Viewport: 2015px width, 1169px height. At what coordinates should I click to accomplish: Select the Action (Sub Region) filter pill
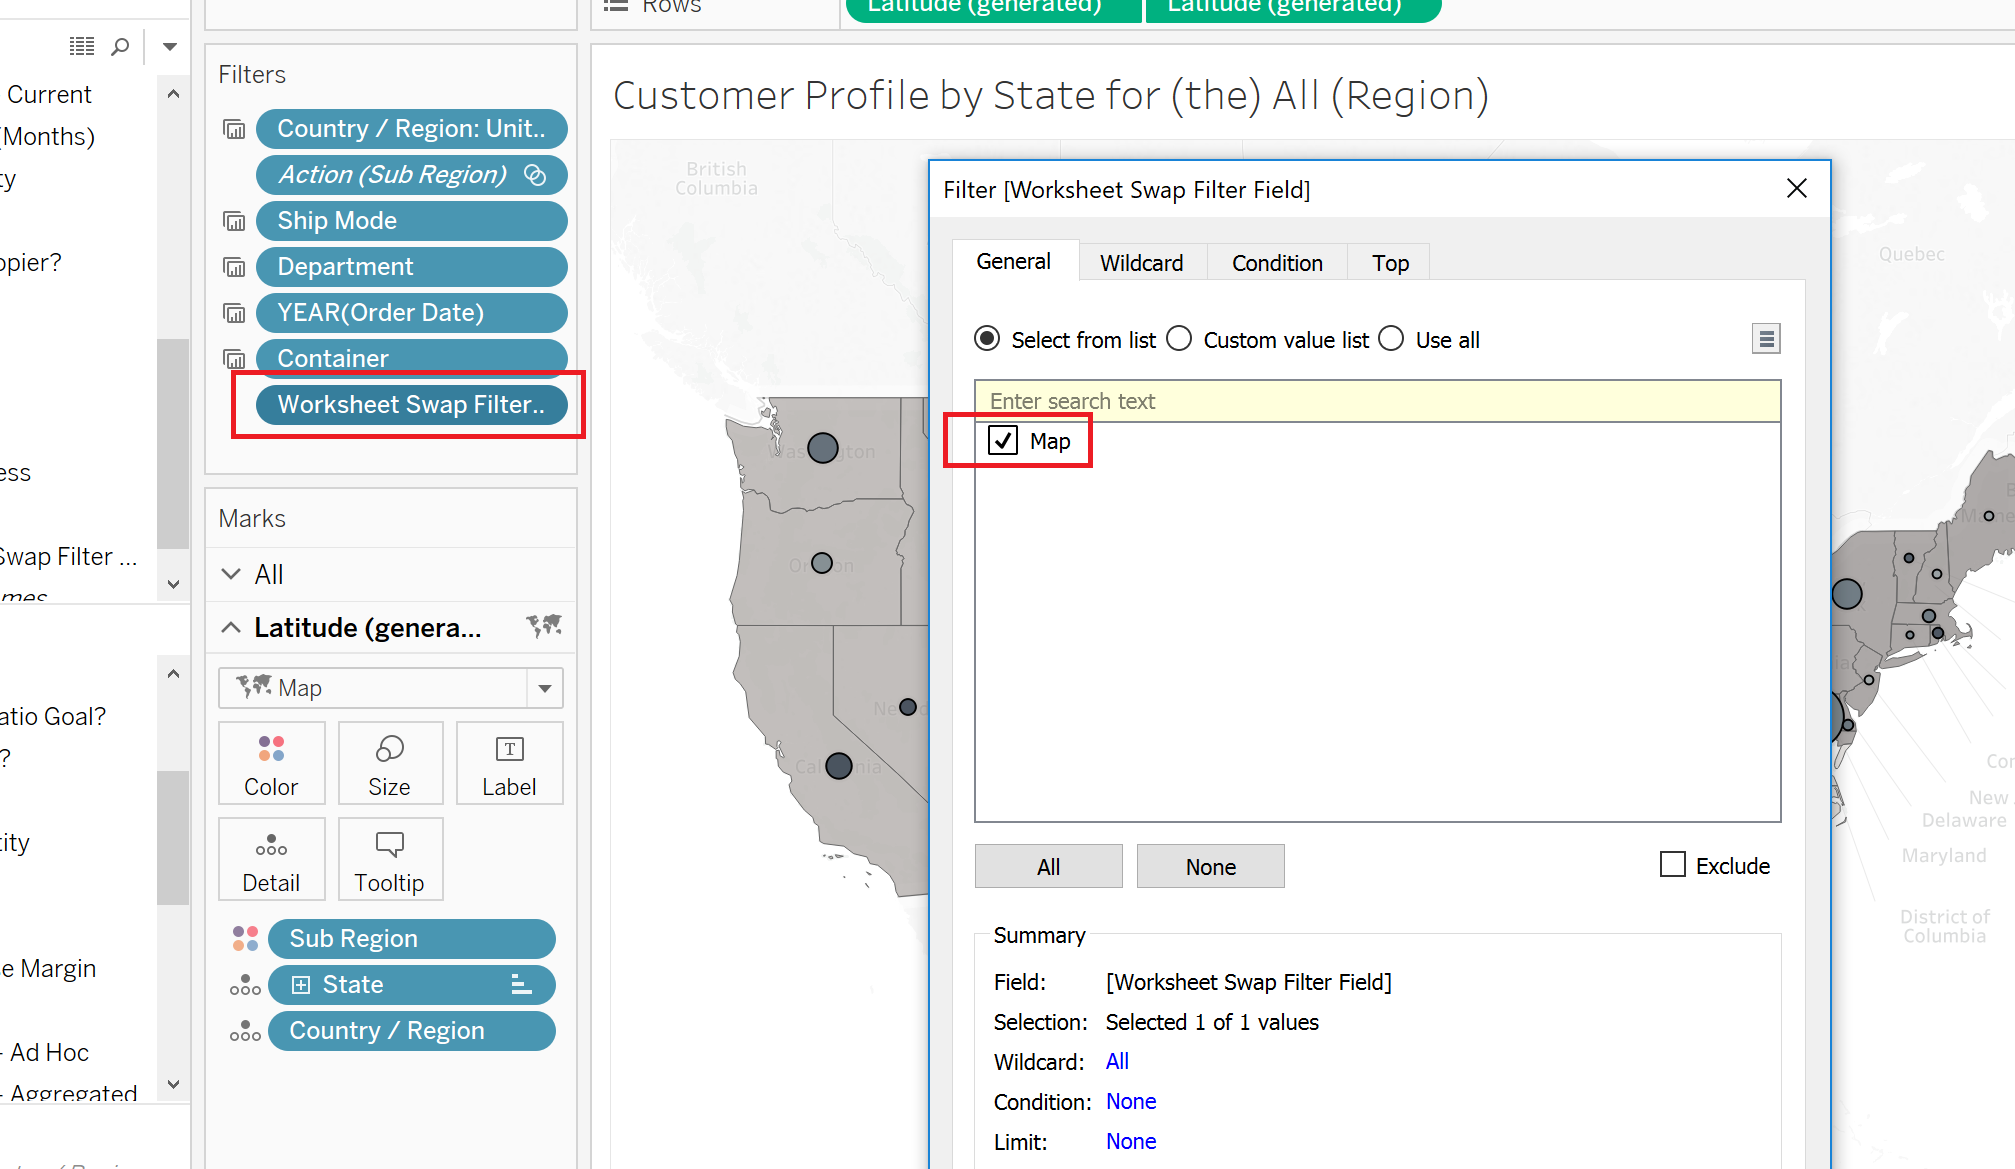[x=412, y=175]
